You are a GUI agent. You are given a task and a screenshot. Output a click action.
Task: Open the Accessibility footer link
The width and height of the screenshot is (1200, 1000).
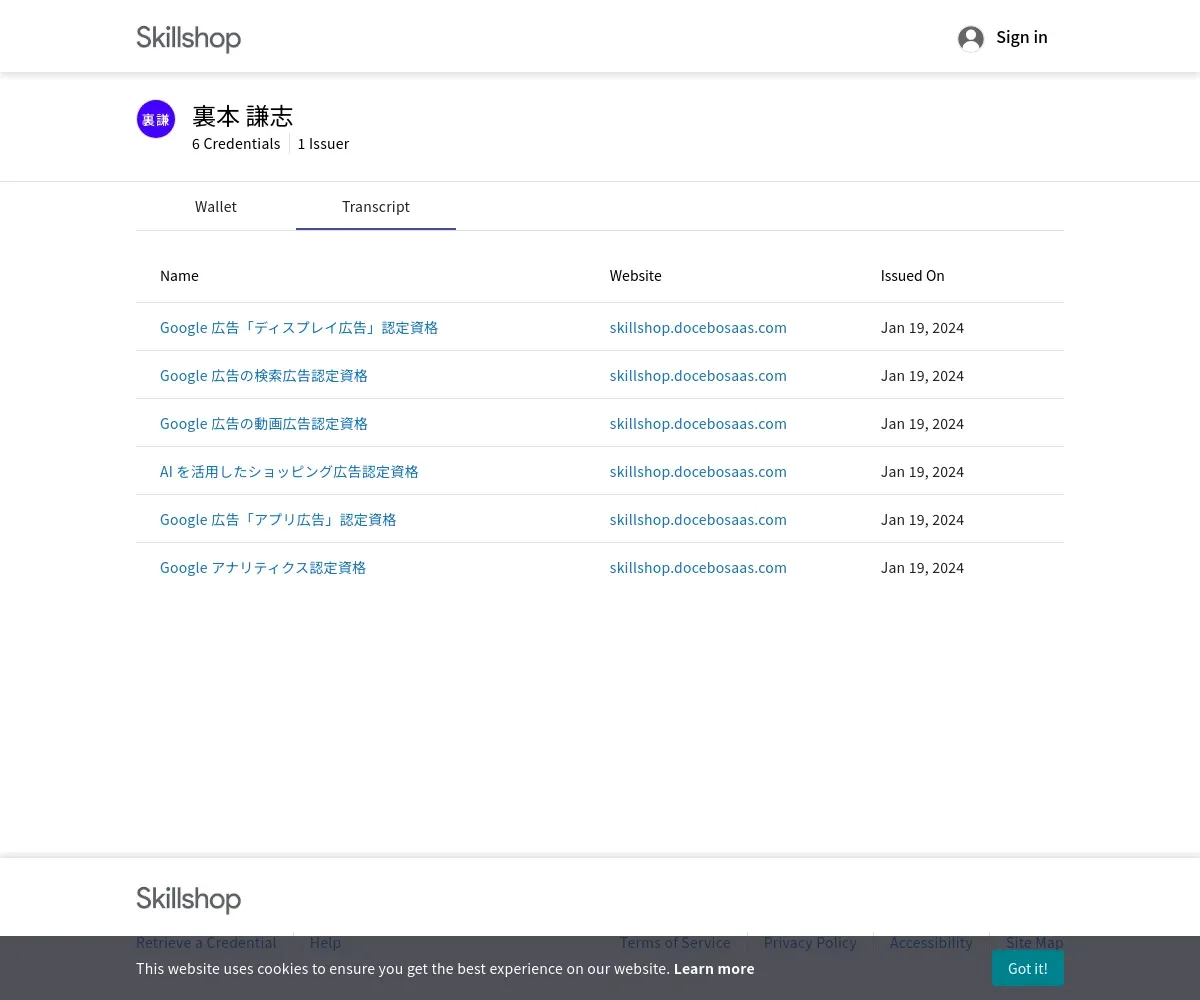931,942
